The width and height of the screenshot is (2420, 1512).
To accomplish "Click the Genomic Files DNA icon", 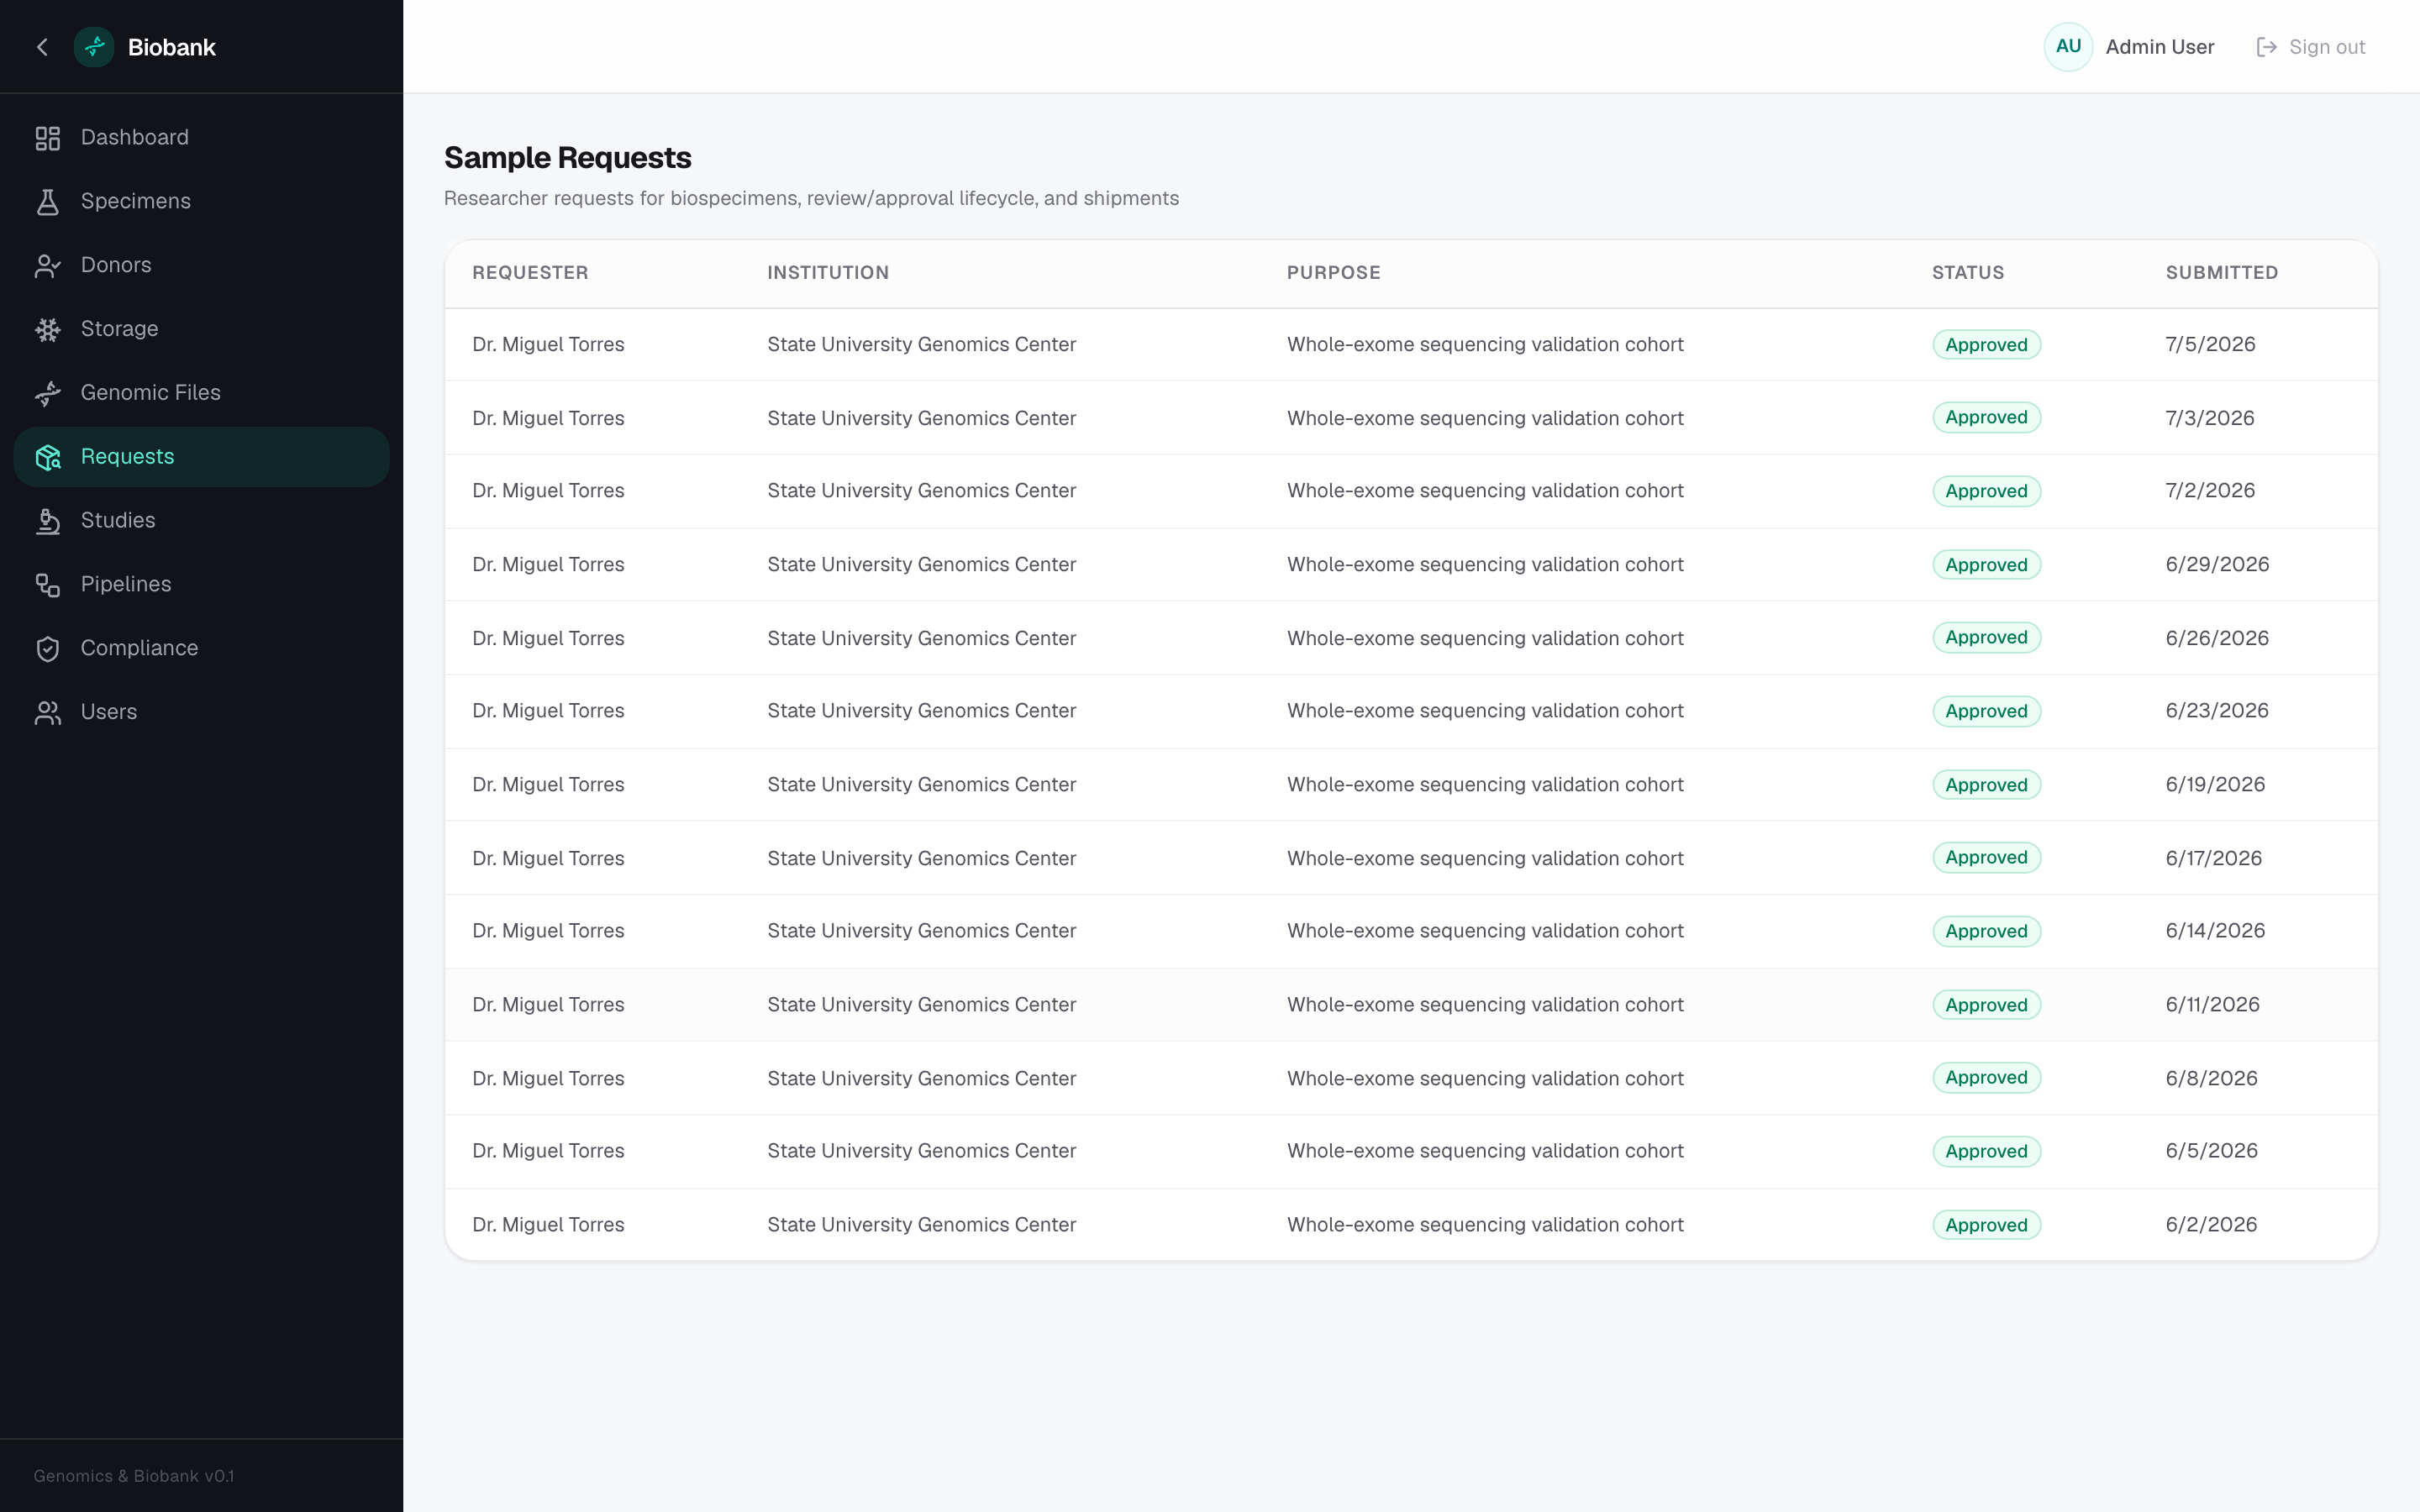I will click(x=48, y=393).
